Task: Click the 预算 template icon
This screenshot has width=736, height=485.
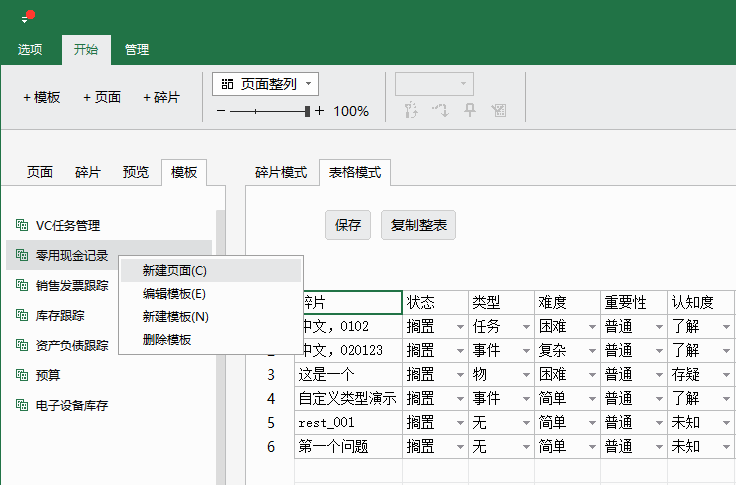Action: [x=22, y=376]
